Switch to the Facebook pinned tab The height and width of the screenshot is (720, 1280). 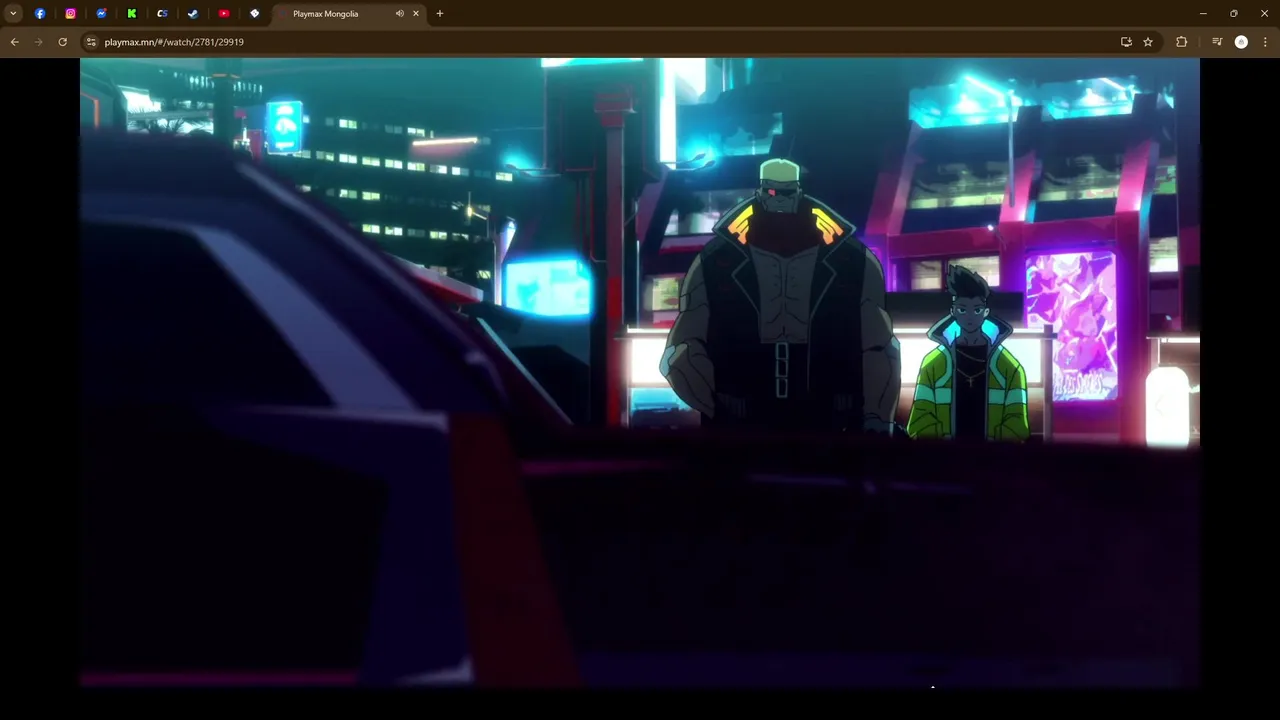pyautogui.click(x=40, y=14)
